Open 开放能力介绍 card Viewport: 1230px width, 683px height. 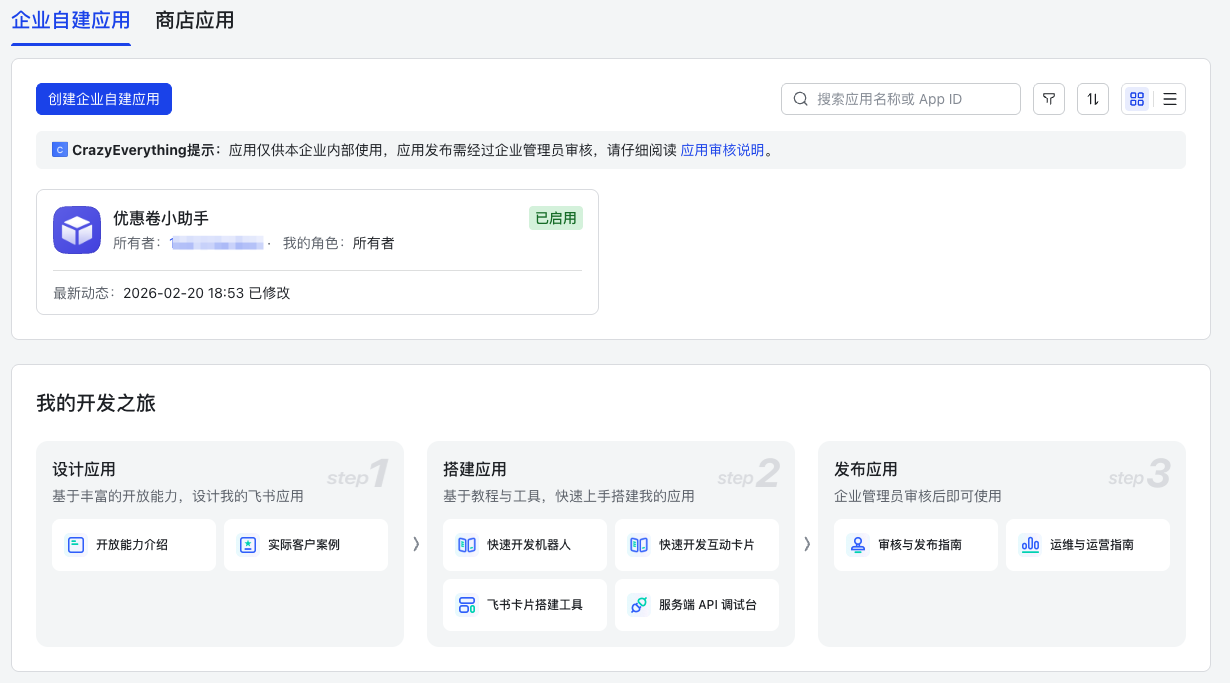point(134,545)
